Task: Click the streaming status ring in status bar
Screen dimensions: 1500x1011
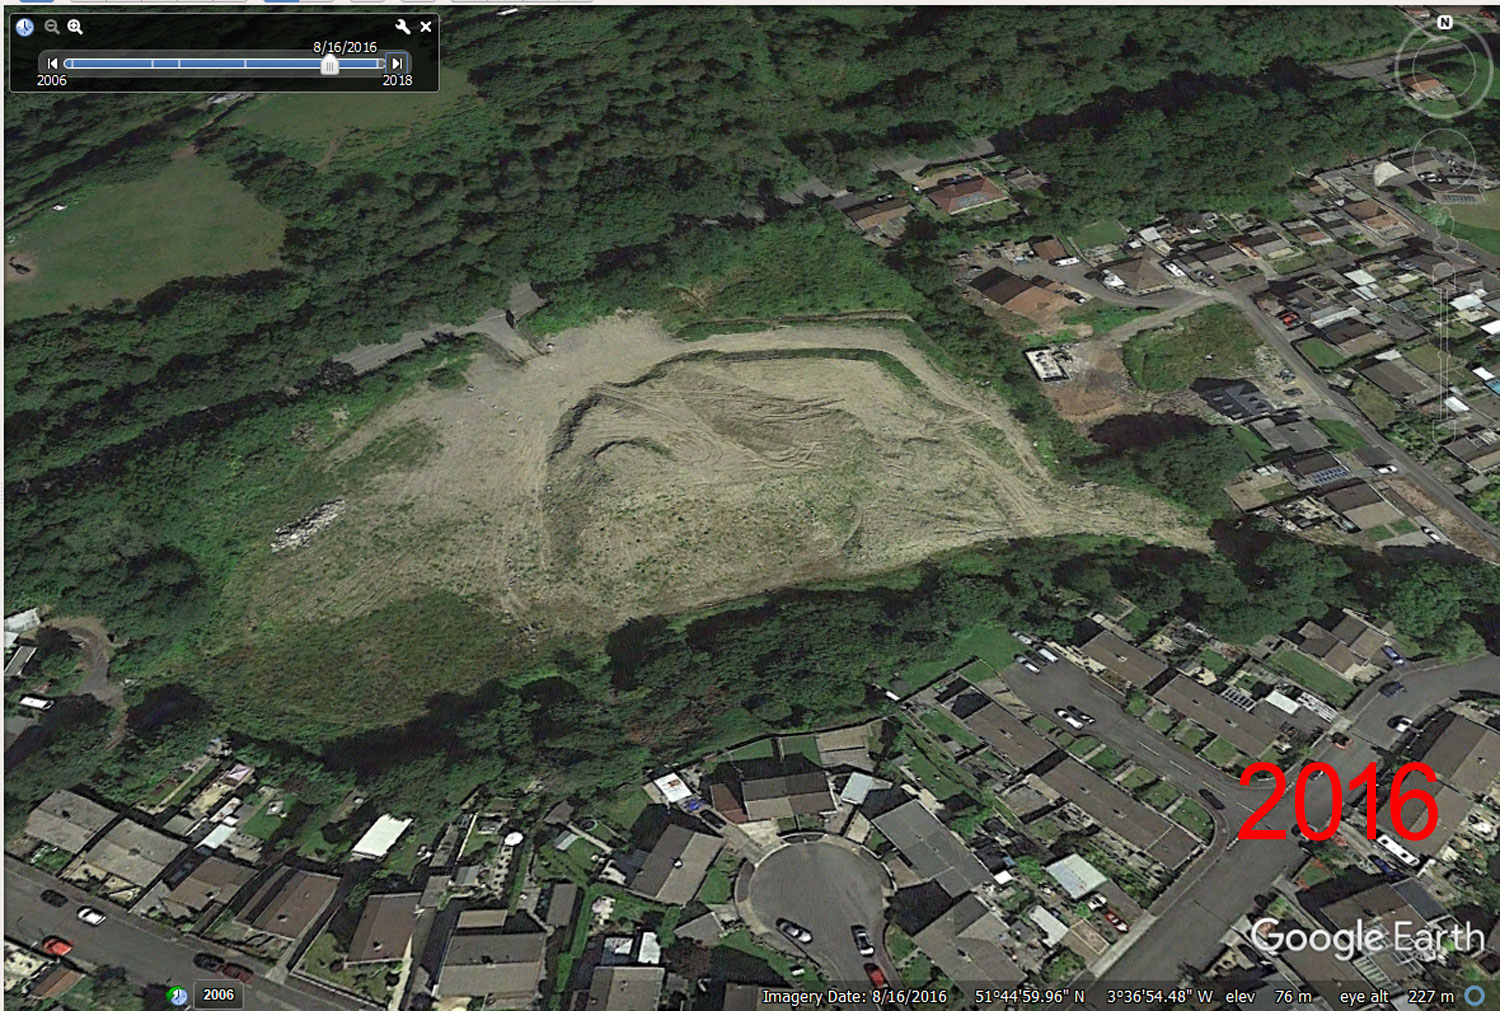Action: [1474, 996]
